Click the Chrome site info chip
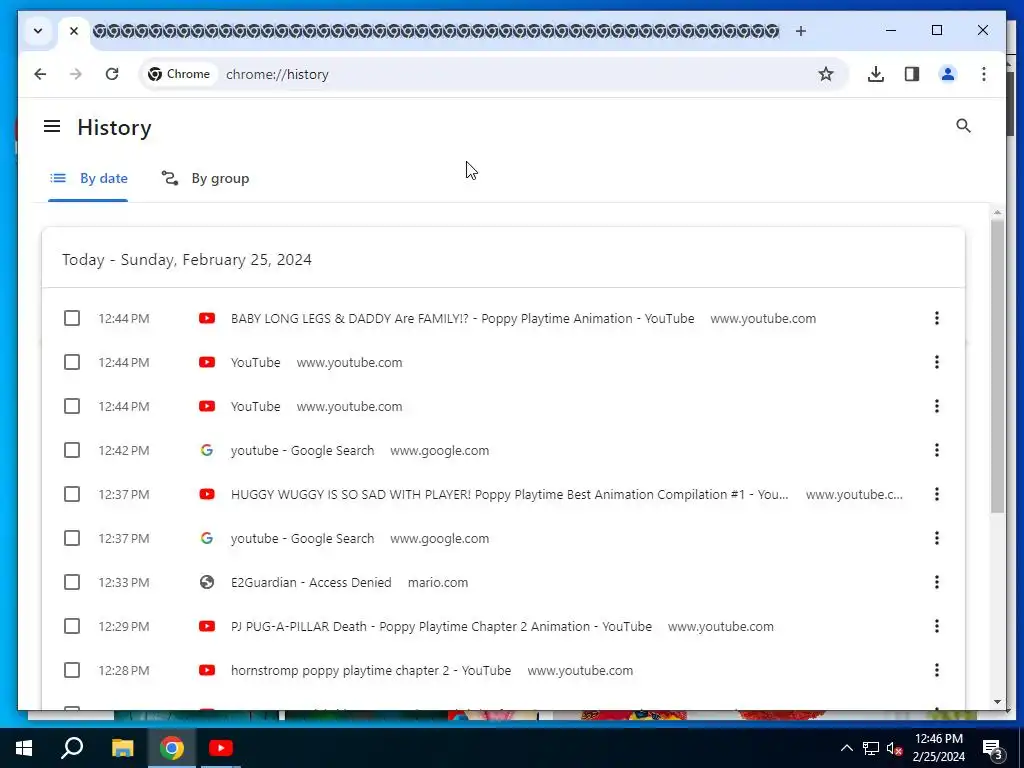Screen dimensions: 1024x768 pyautogui.click(x=179, y=74)
